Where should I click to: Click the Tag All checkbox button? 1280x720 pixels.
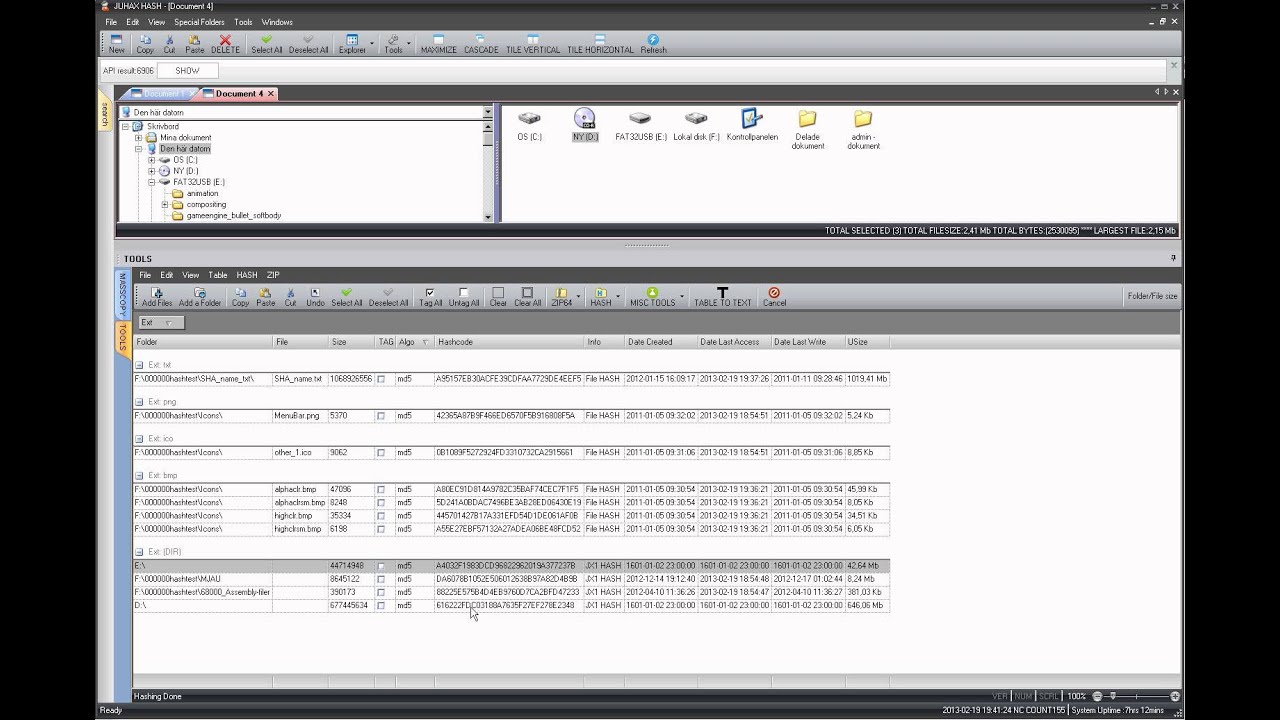click(430, 297)
